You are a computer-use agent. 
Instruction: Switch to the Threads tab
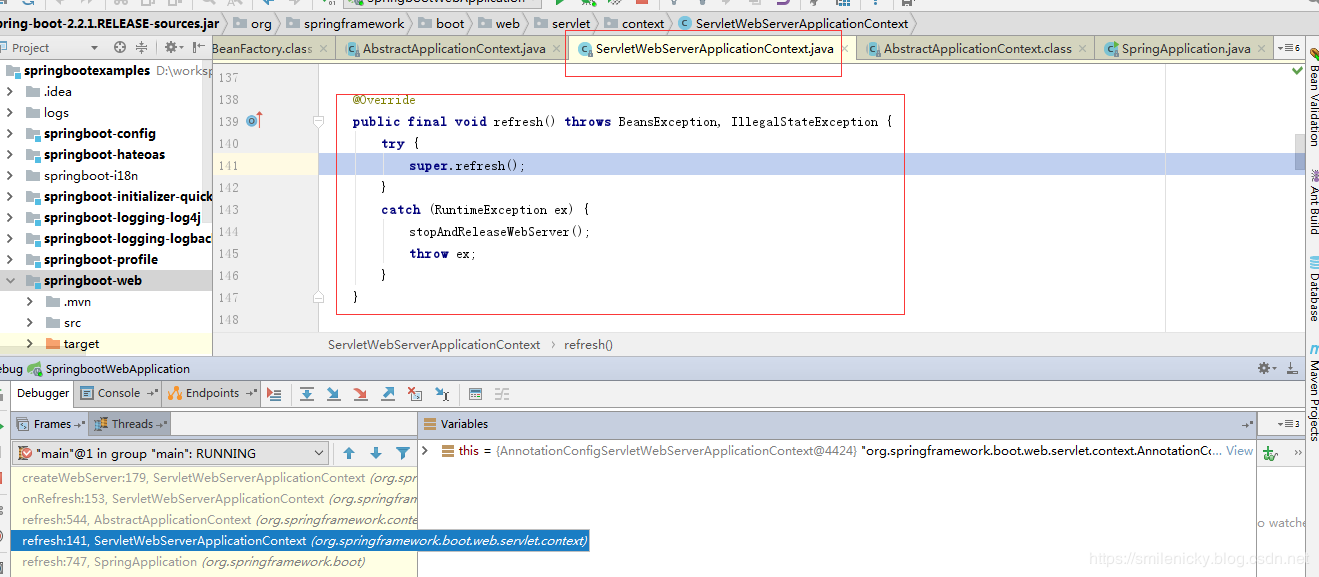pos(130,424)
